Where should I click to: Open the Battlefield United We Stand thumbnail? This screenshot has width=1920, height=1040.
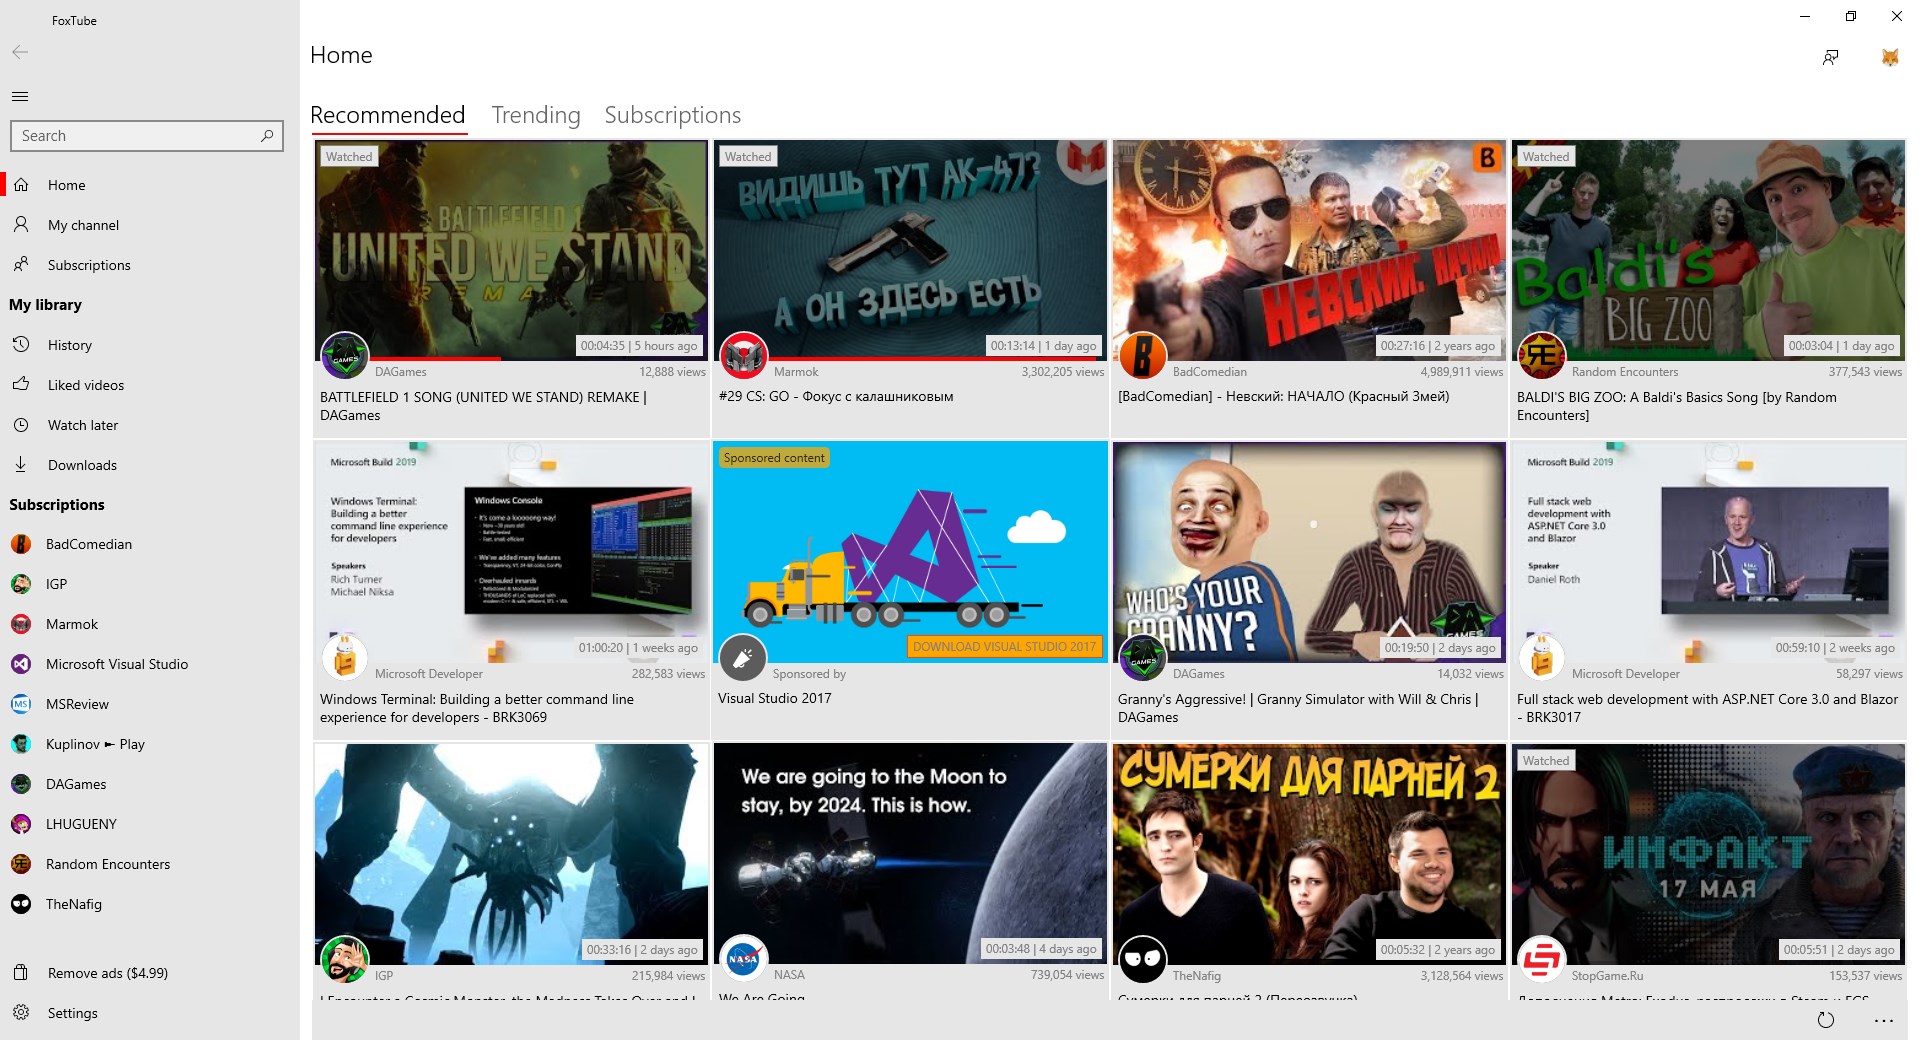click(511, 250)
